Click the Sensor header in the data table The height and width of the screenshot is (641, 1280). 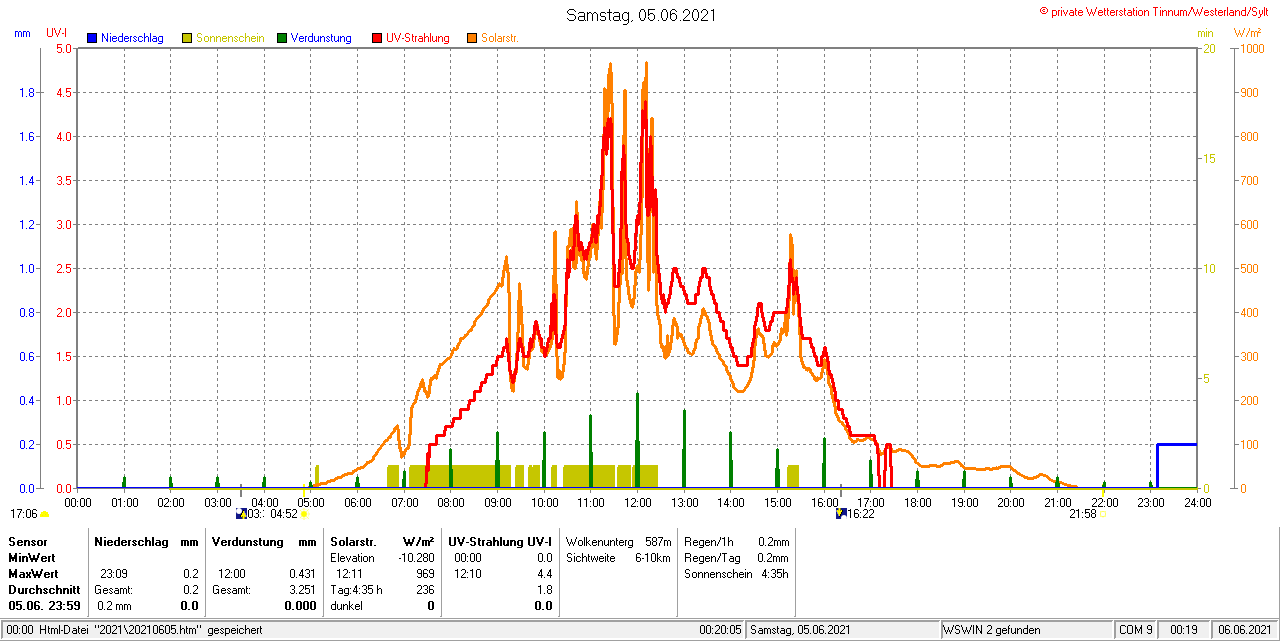(x=27, y=541)
